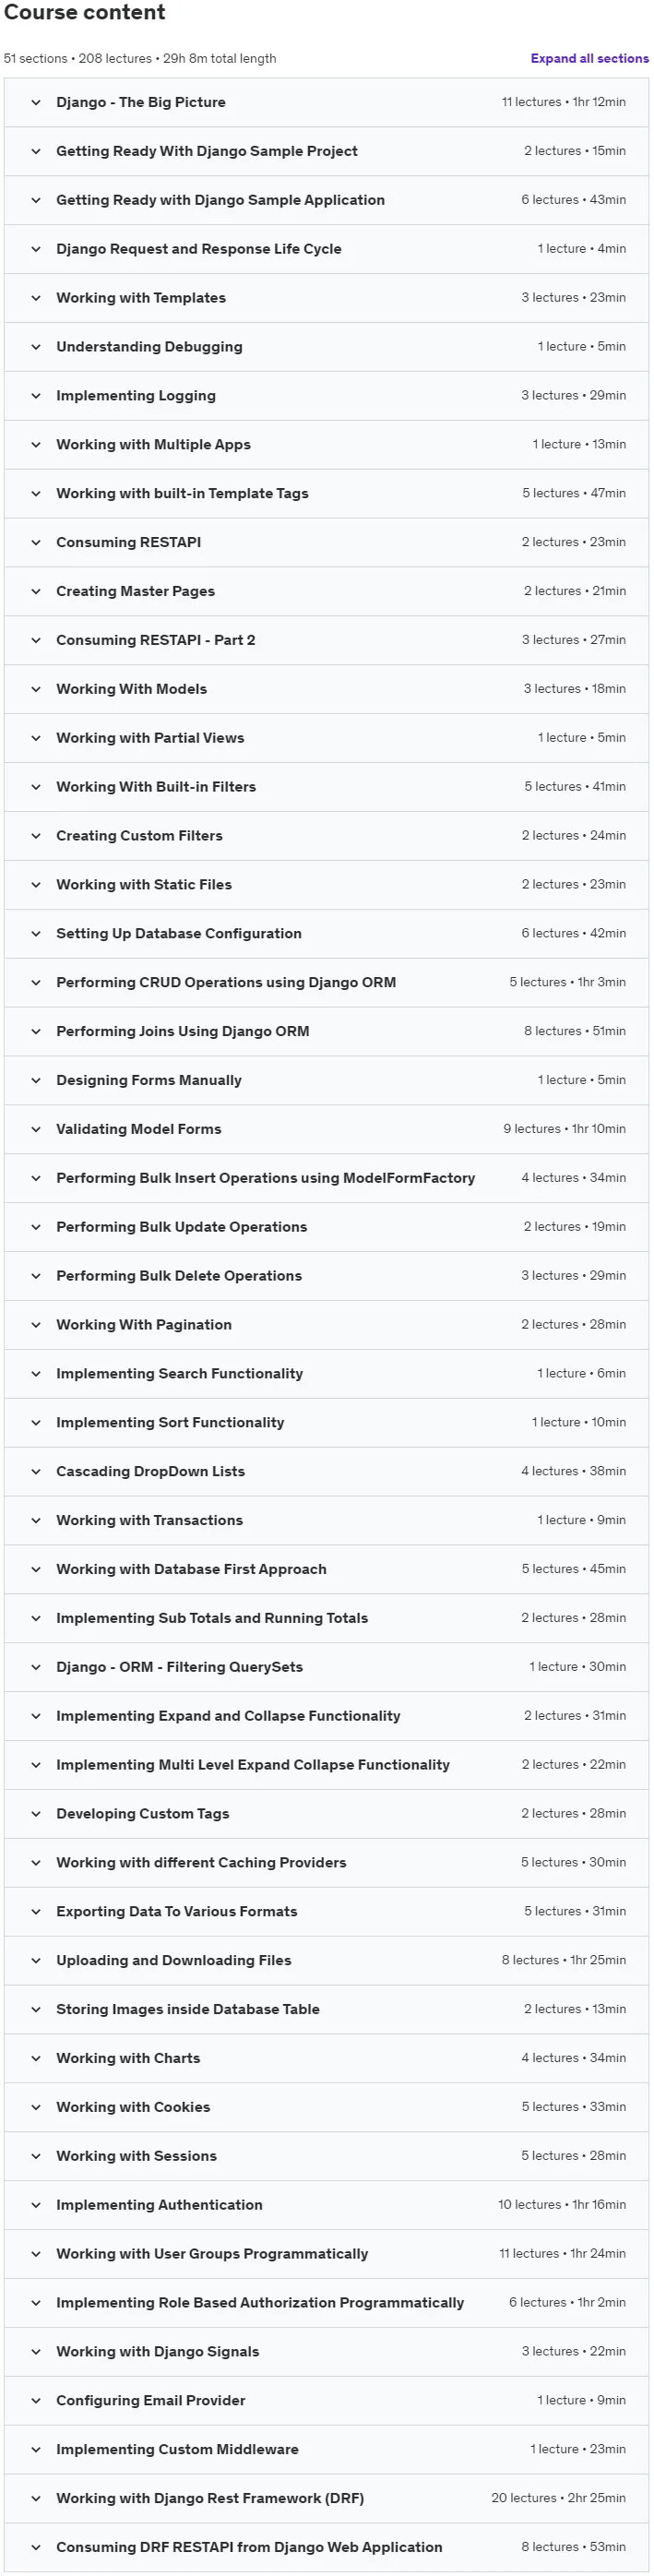This screenshot has width=654, height=2576.
Task: Click chevron icon next to Working with Charts
Action: pyautogui.click(x=36, y=2058)
